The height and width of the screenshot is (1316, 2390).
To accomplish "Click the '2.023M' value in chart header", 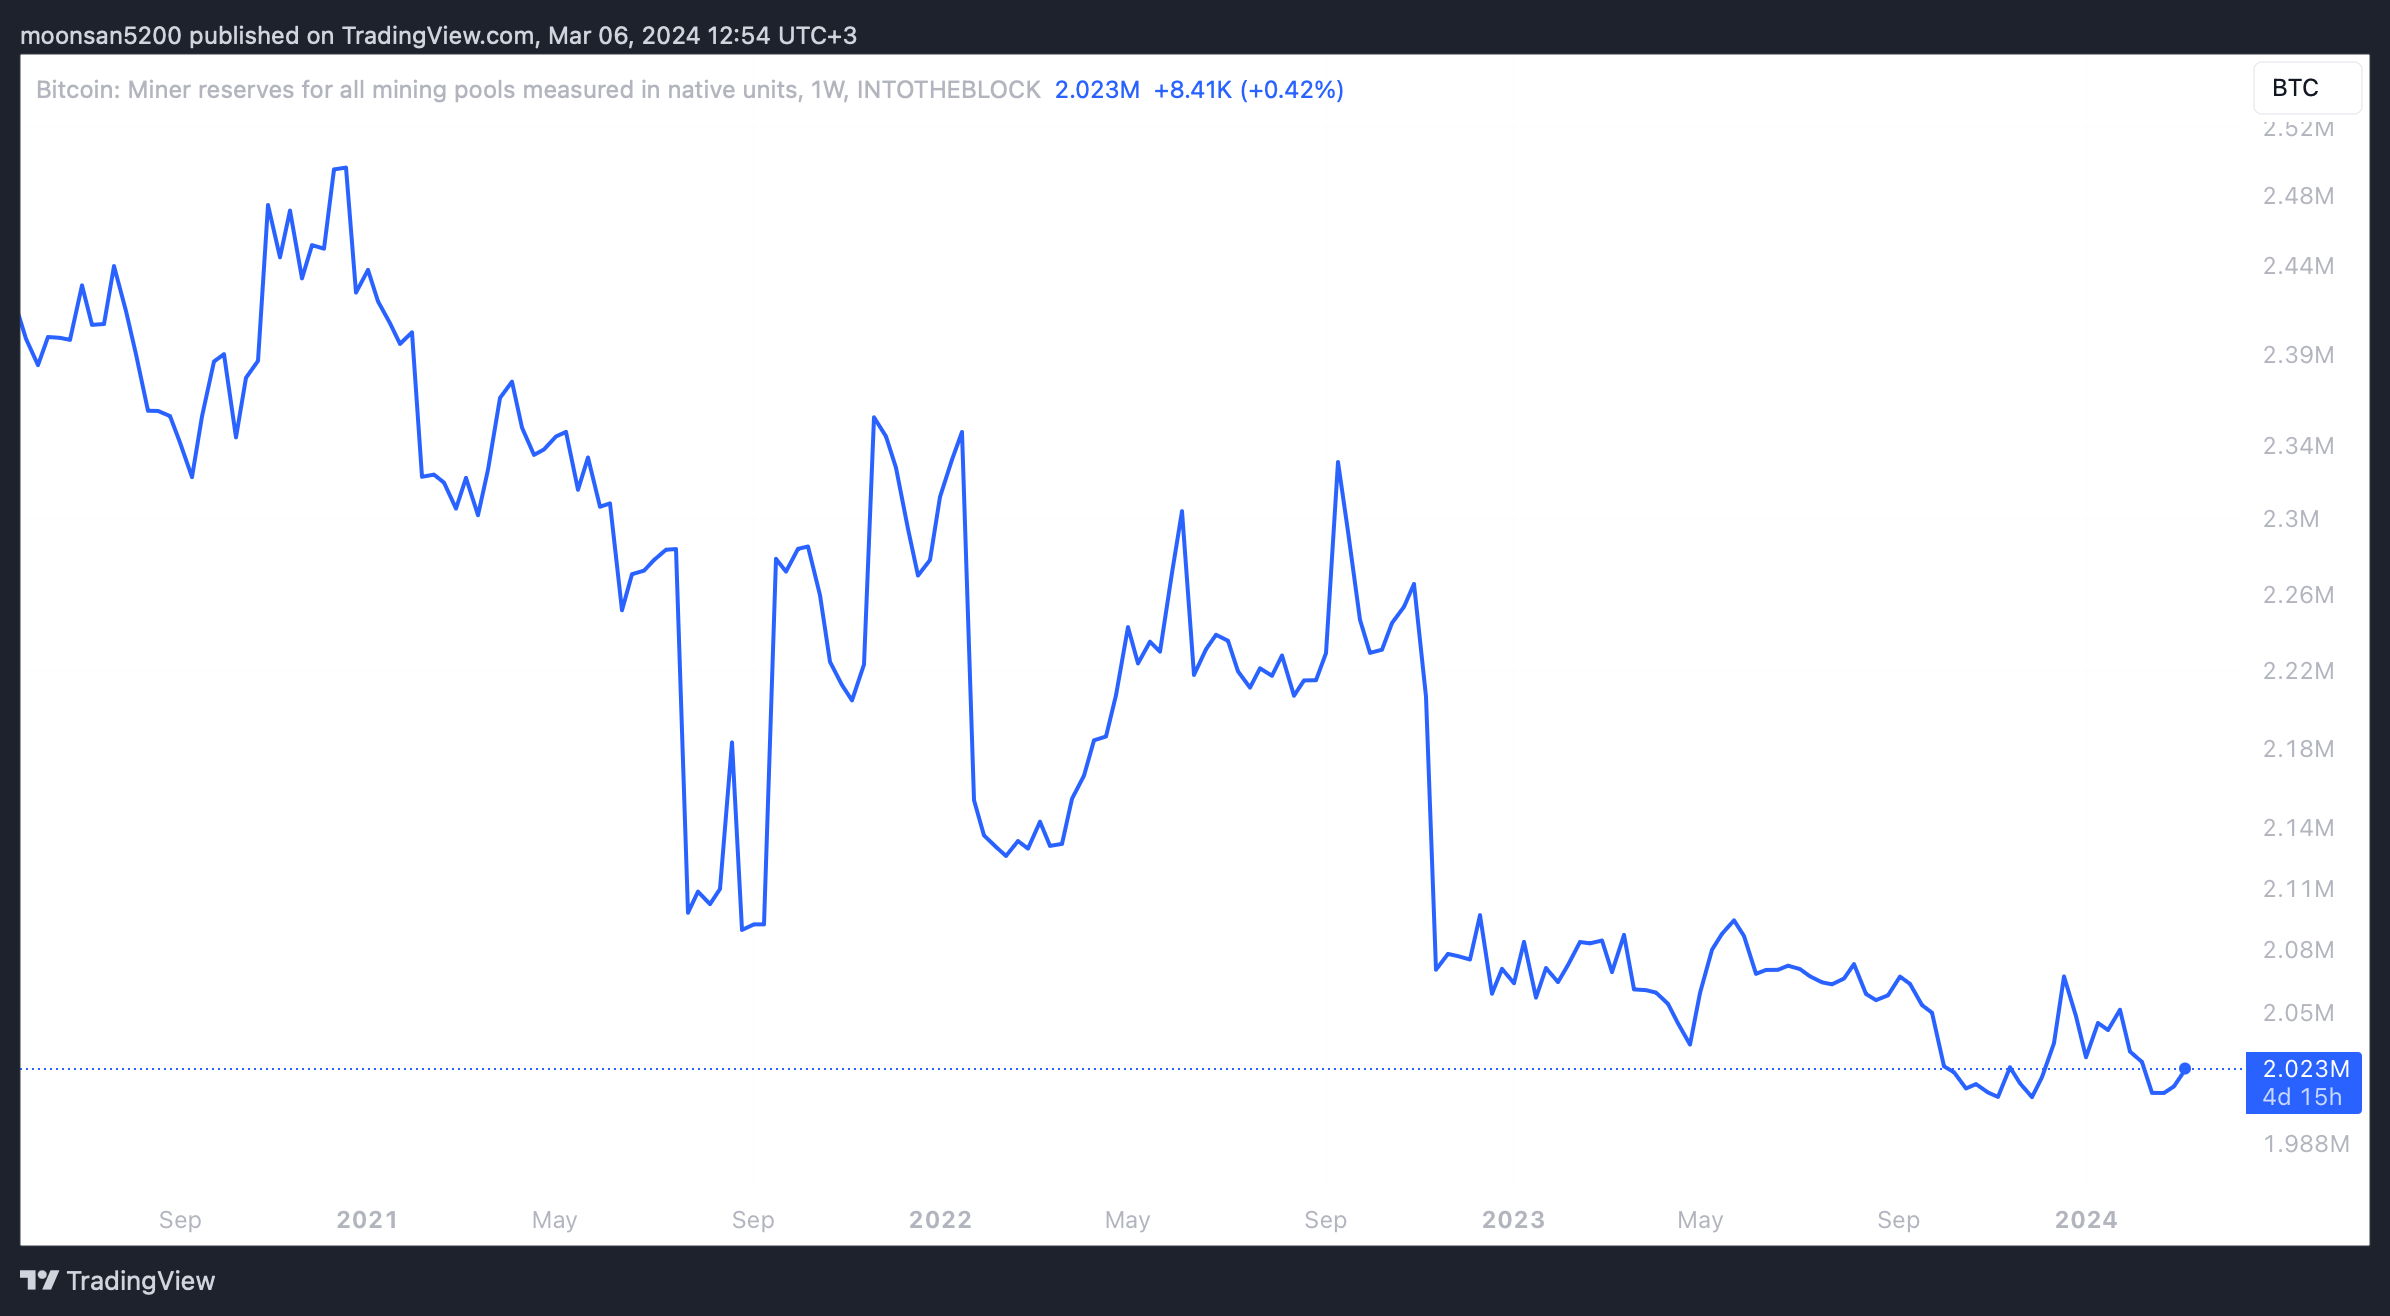I will (x=1097, y=90).
